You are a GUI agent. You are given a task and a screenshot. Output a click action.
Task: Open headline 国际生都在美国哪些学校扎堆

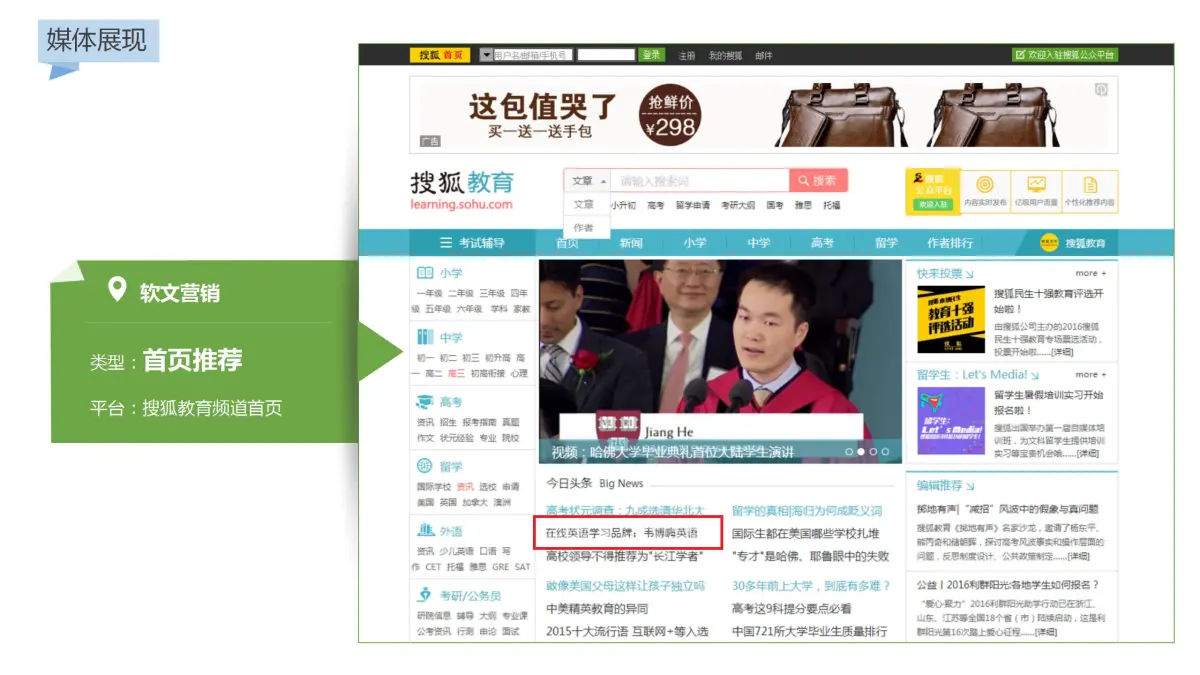[x=806, y=533]
